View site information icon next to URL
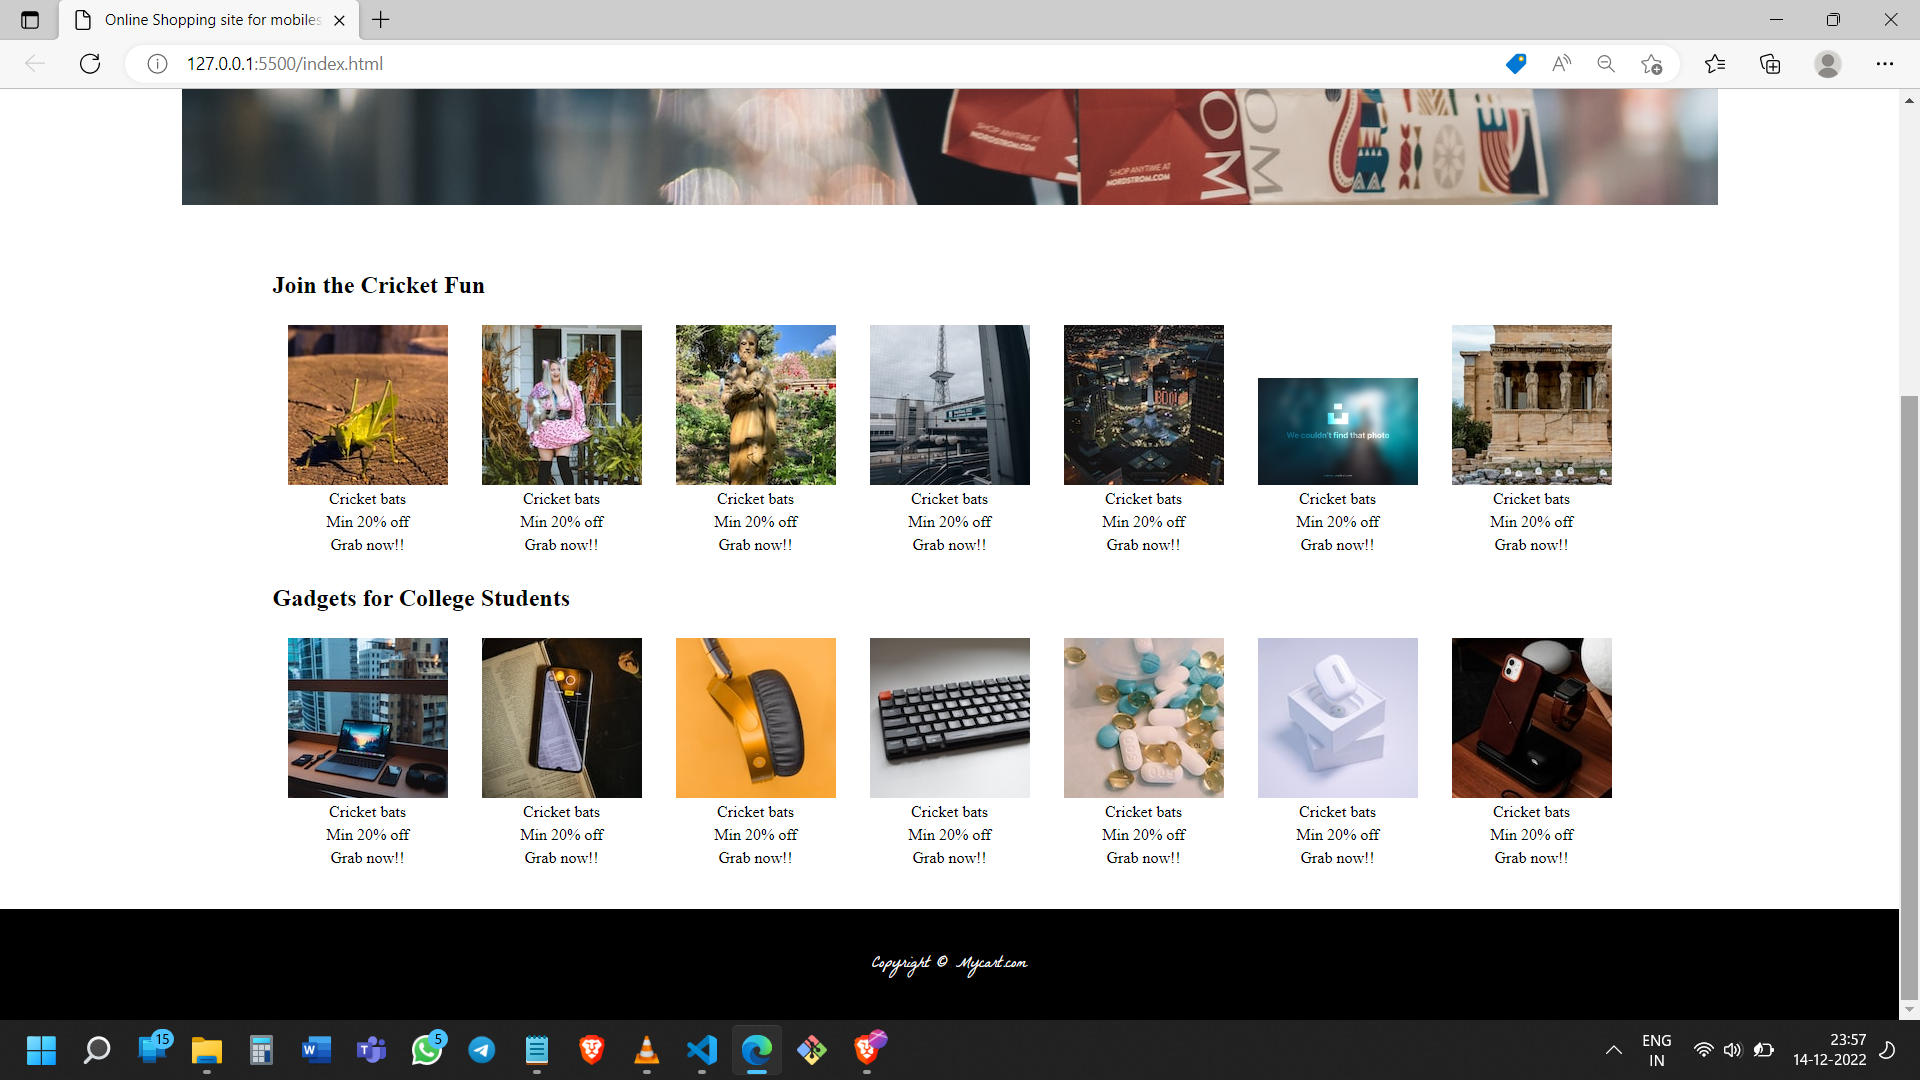 point(156,63)
